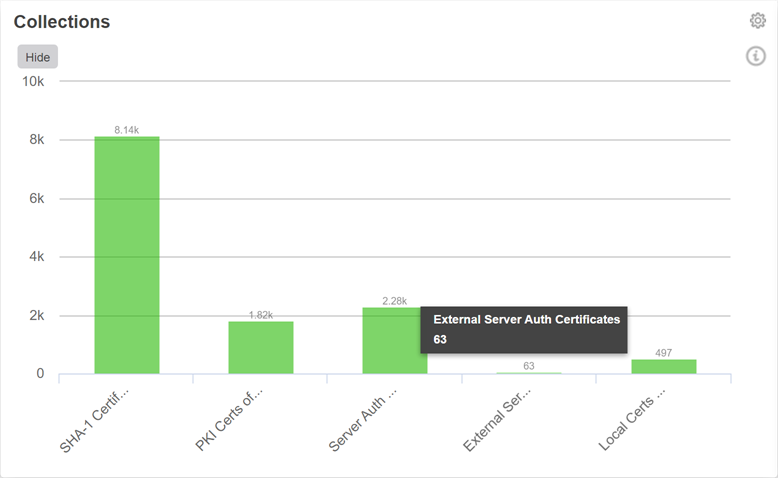Click the Server Auth bar

(394, 340)
